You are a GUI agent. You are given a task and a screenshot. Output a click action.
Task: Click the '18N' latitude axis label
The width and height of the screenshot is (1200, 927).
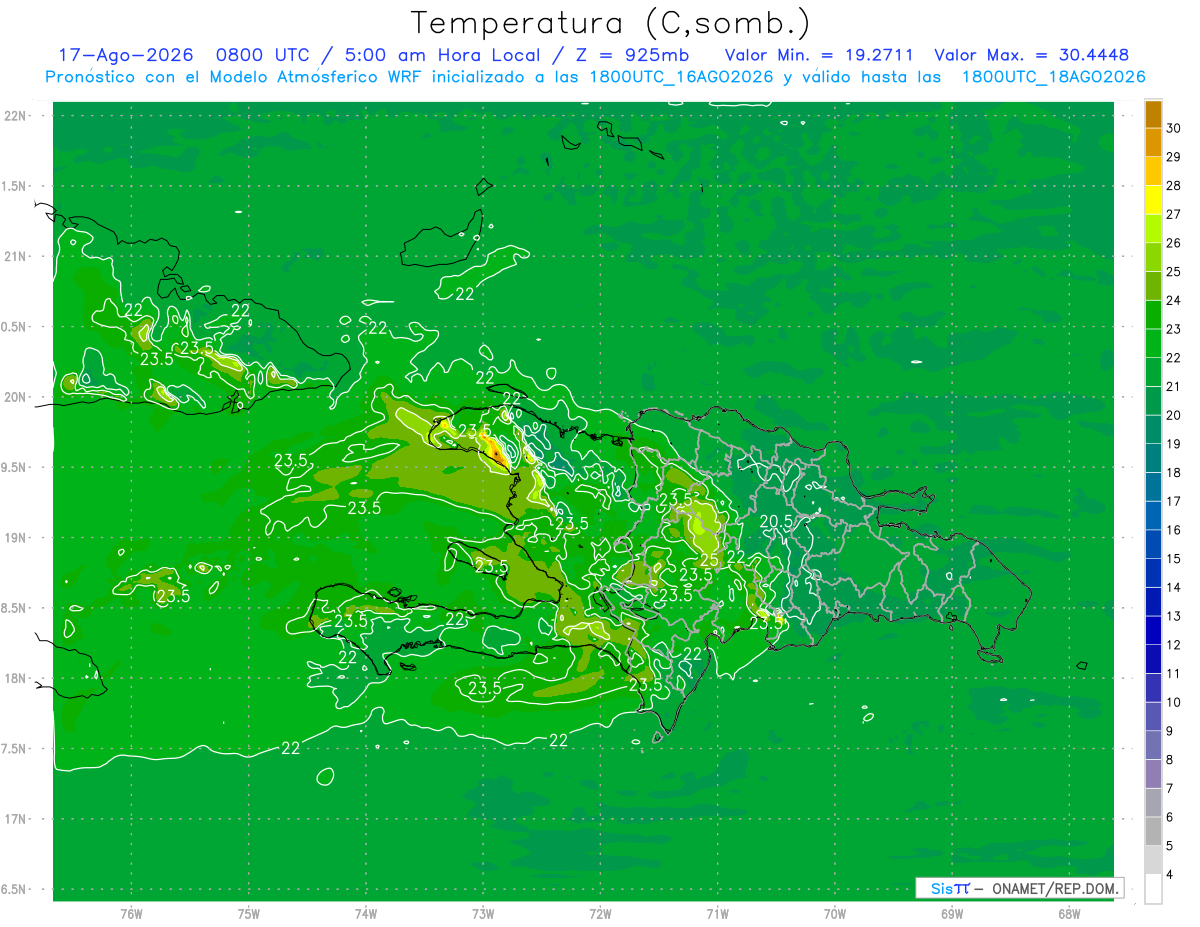(14, 678)
